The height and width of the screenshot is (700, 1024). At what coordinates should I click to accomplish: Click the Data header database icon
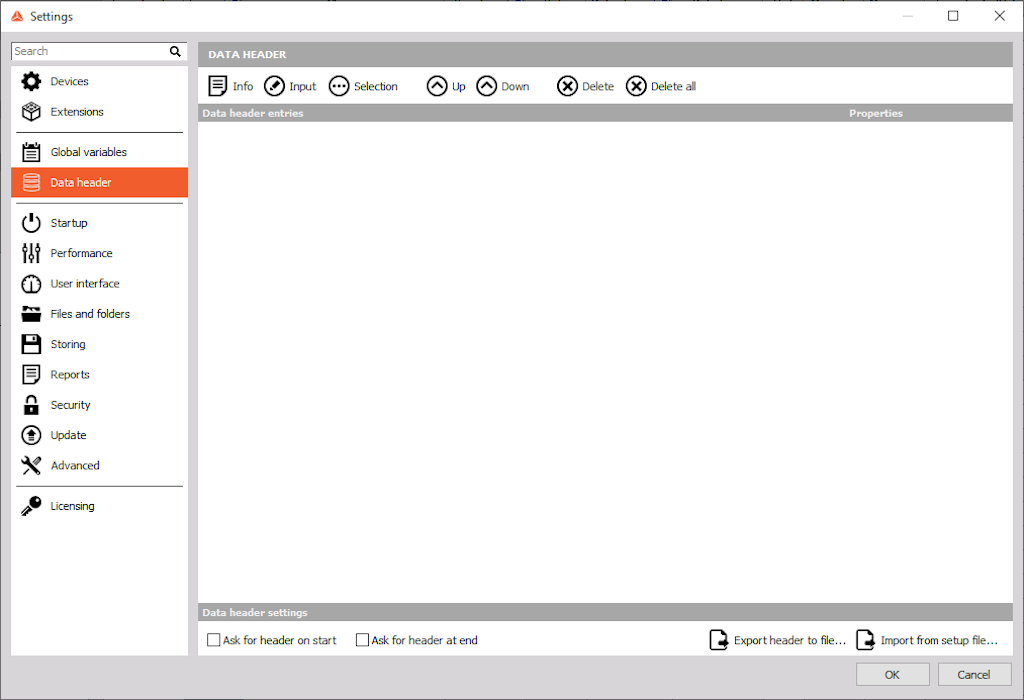click(x=31, y=182)
